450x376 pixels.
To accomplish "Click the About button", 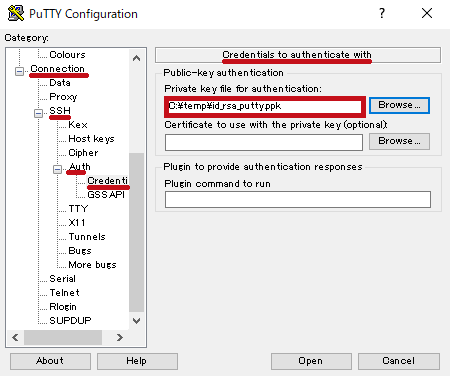I will [x=50, y=361].
